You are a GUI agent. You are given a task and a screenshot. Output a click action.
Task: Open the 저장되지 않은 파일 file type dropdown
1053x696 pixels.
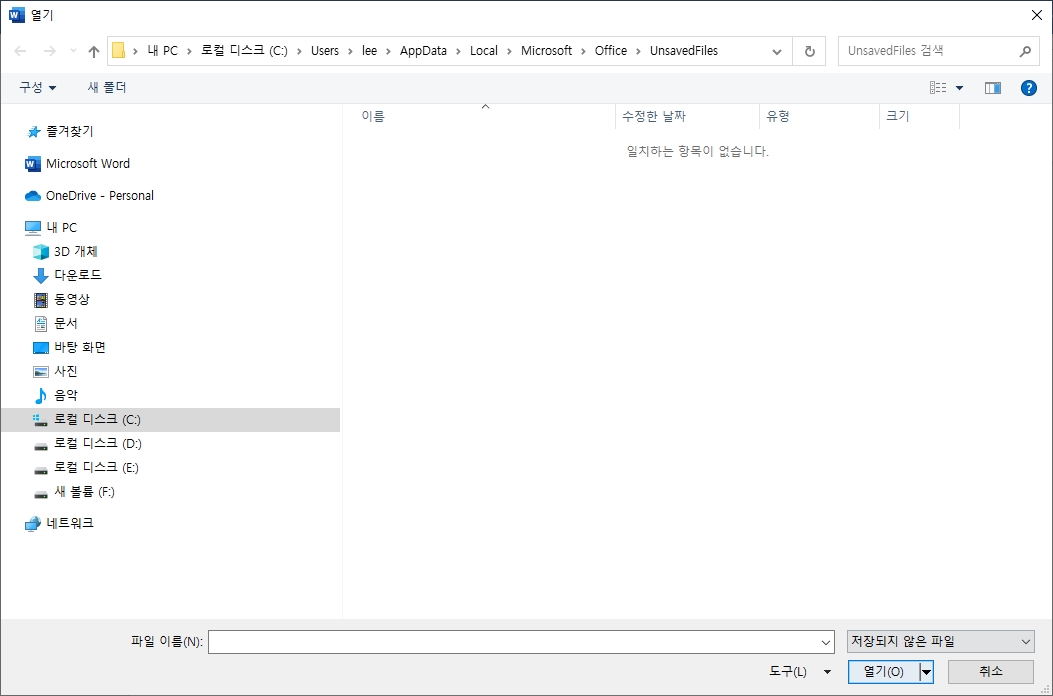940,642
